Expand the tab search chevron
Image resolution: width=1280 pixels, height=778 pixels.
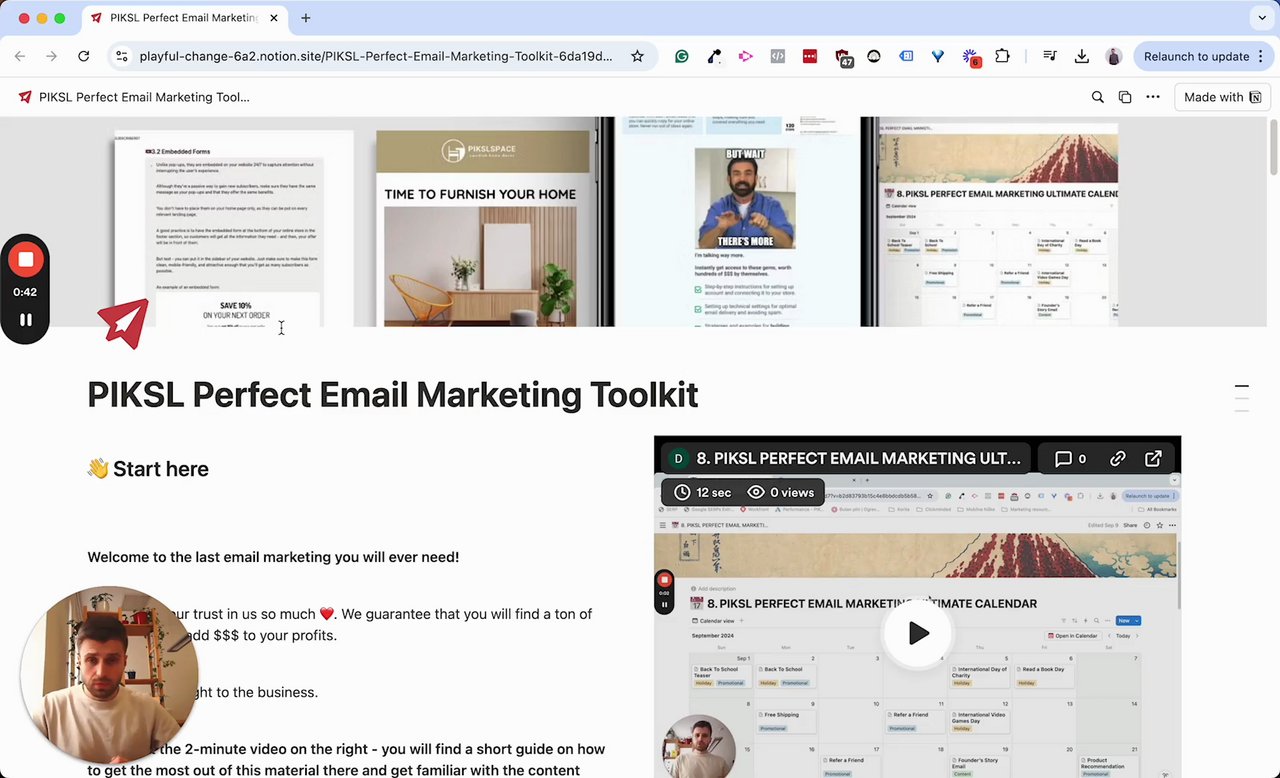click(1262, 18)
